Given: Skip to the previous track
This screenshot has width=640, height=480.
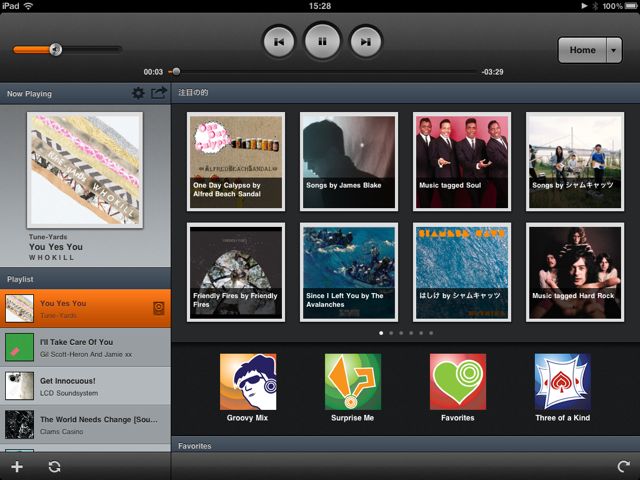Looking at the screenshot, I should [279, 42].
